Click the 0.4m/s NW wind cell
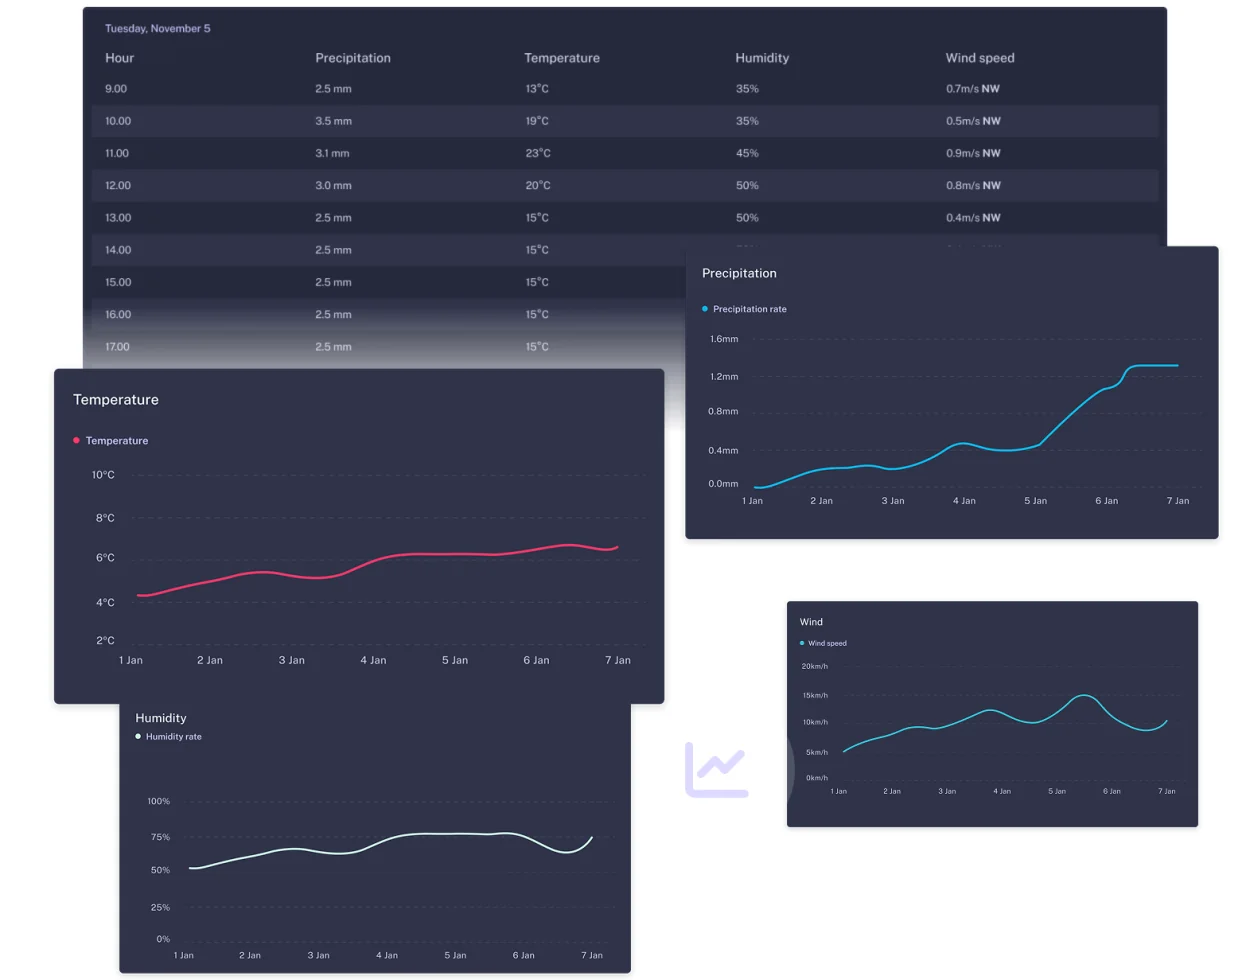The width and height of the screenshot is (1250, 980). (x=973, y=217)
